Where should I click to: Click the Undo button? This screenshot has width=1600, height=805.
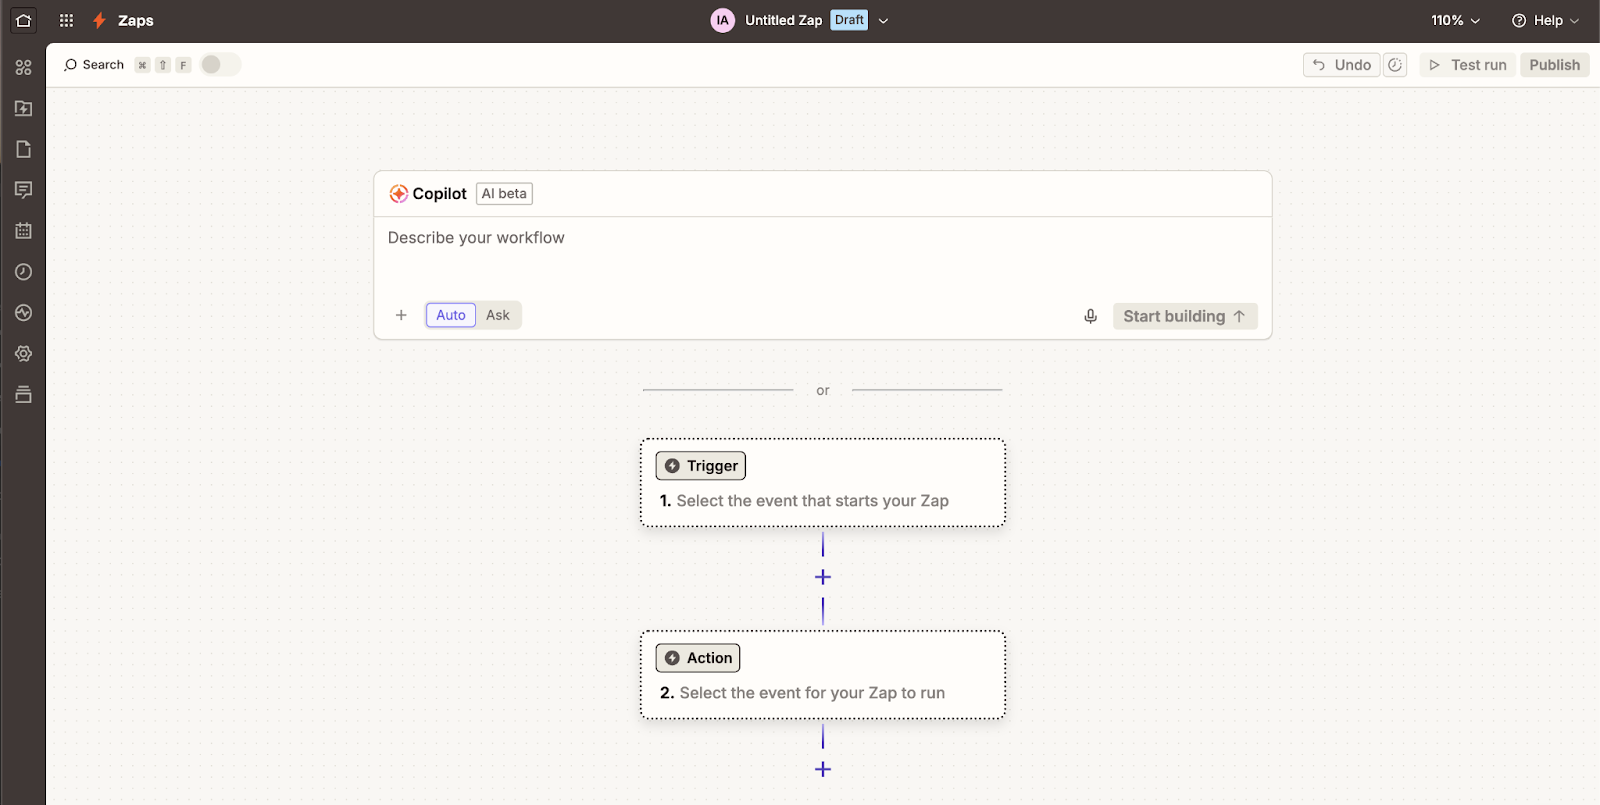1341,65
